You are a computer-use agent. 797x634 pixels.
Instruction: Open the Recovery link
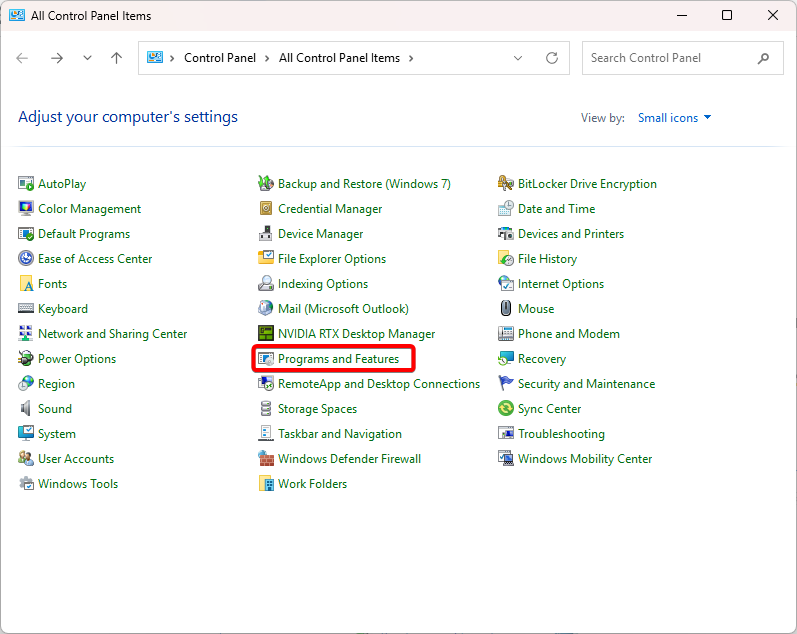coord(542,358)
